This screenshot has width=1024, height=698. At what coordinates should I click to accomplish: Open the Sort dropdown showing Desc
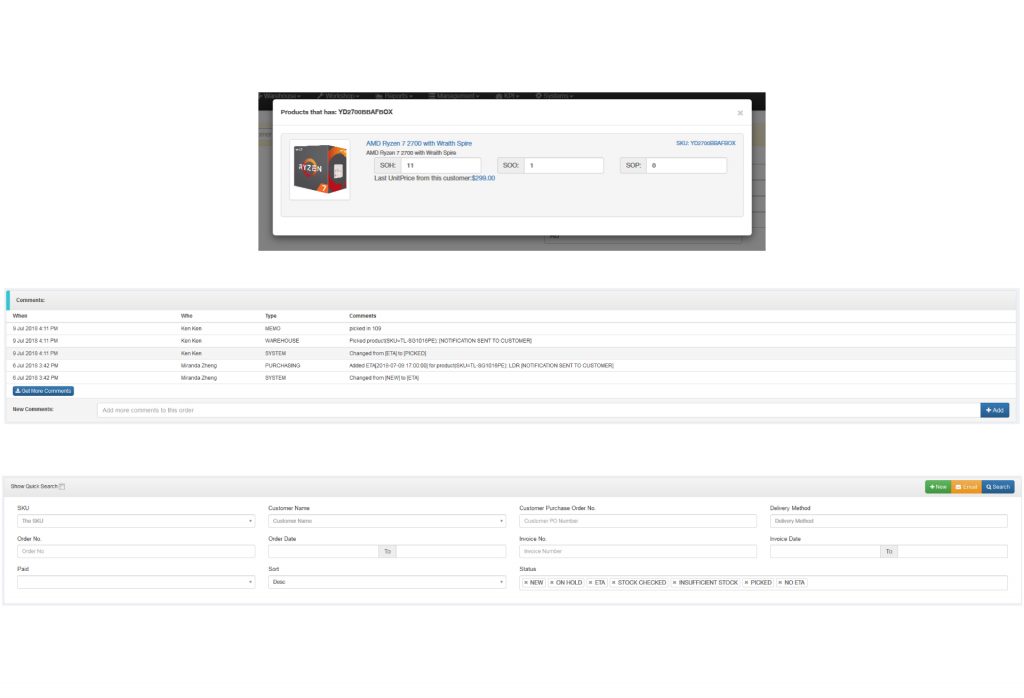tap(387, 582)
